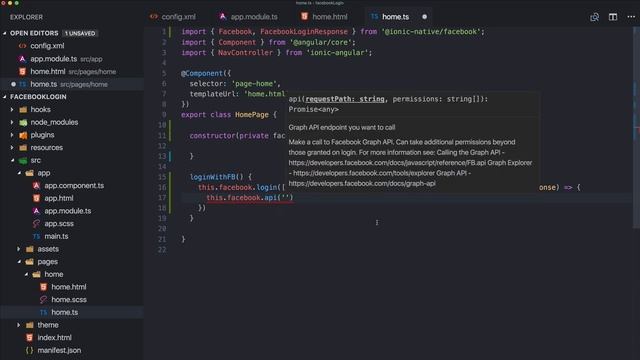
Task: Click line number 15 in the gutter
Action: pos(162,177)
